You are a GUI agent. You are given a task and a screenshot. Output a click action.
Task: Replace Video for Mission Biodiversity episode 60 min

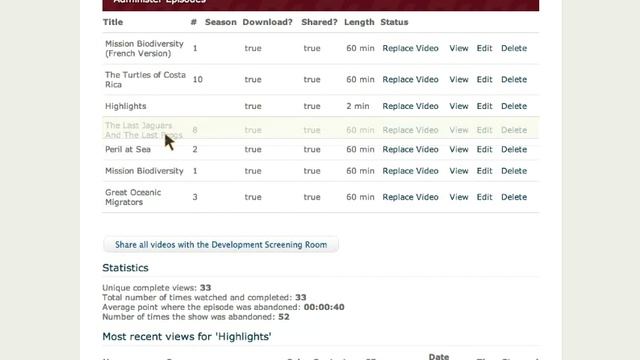[x=410, y=171]
